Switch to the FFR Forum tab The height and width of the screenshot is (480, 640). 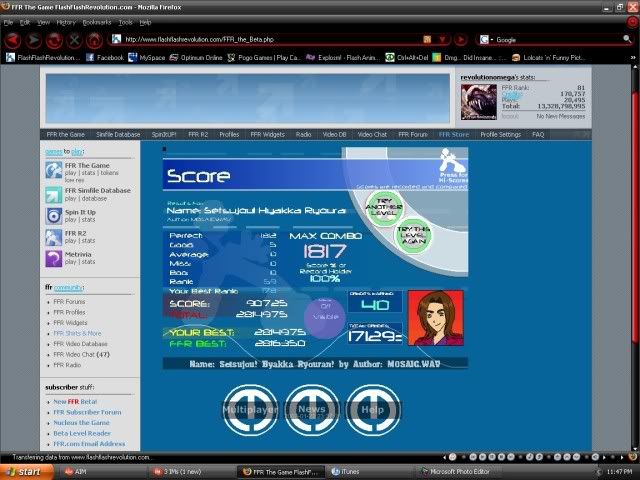pos(413,134)
